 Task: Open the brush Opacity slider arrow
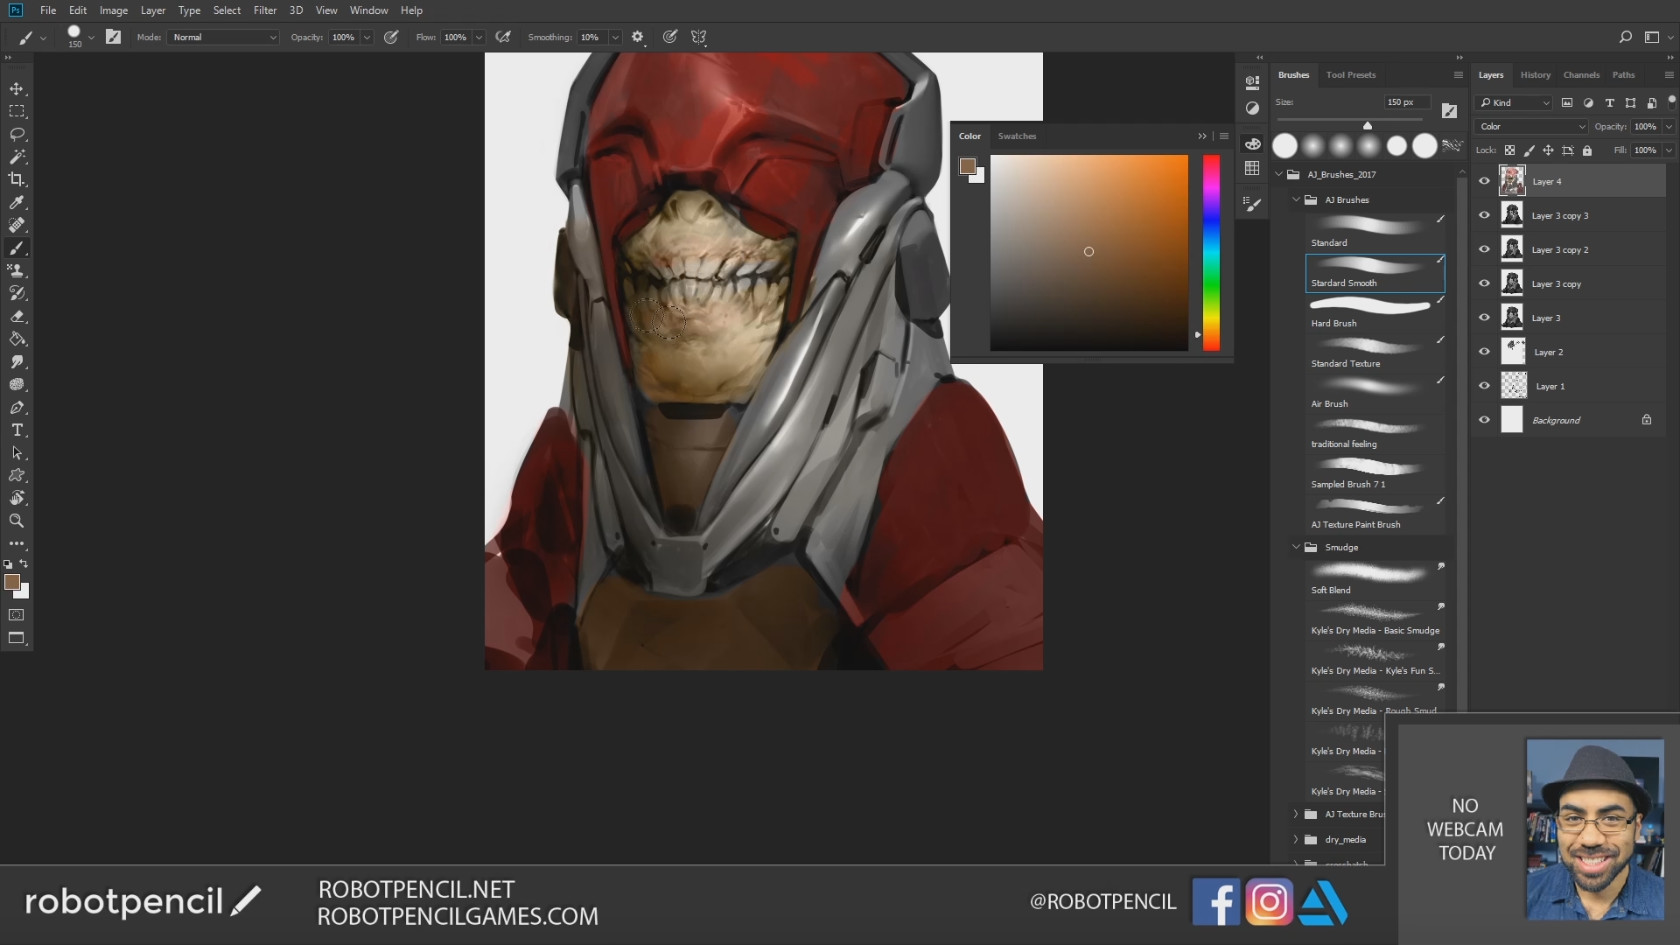pyautogui.click(x=367, y=37)
